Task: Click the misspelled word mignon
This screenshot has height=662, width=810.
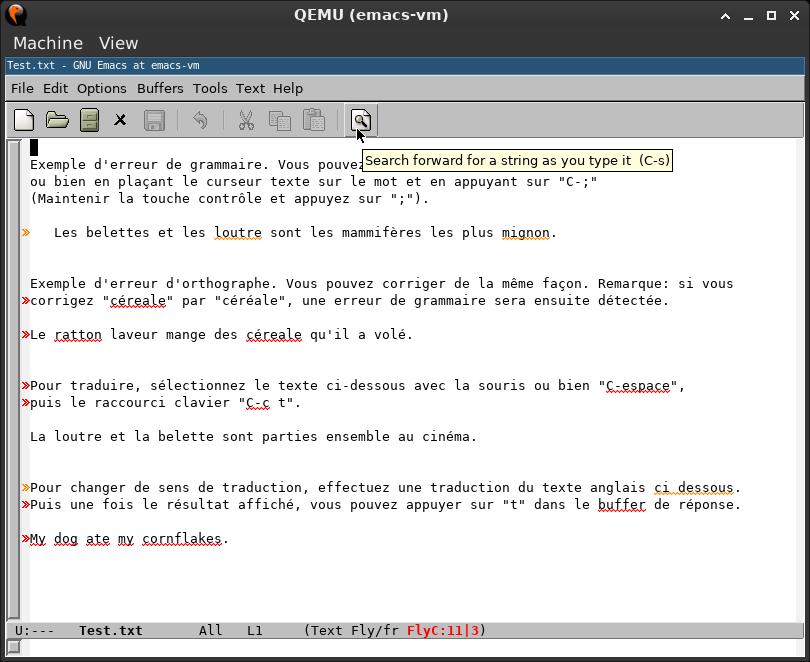Action: pos(528,232)
